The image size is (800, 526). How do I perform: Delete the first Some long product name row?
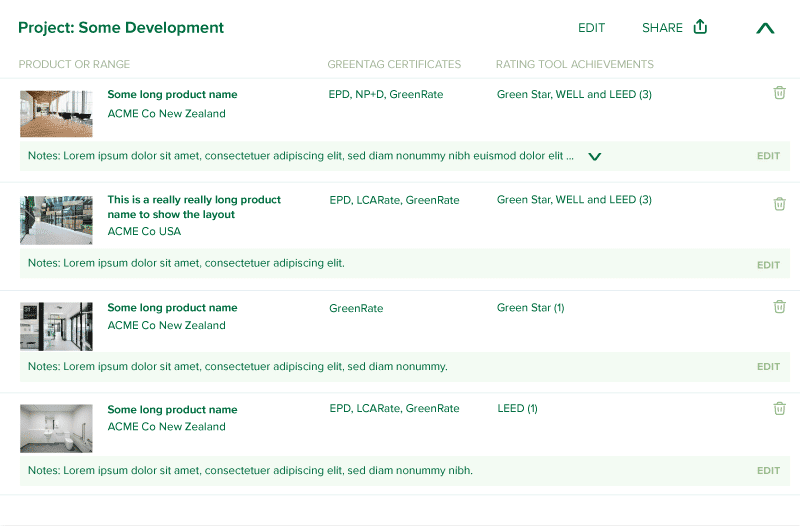pyautogui.click(x=779, y=93)
